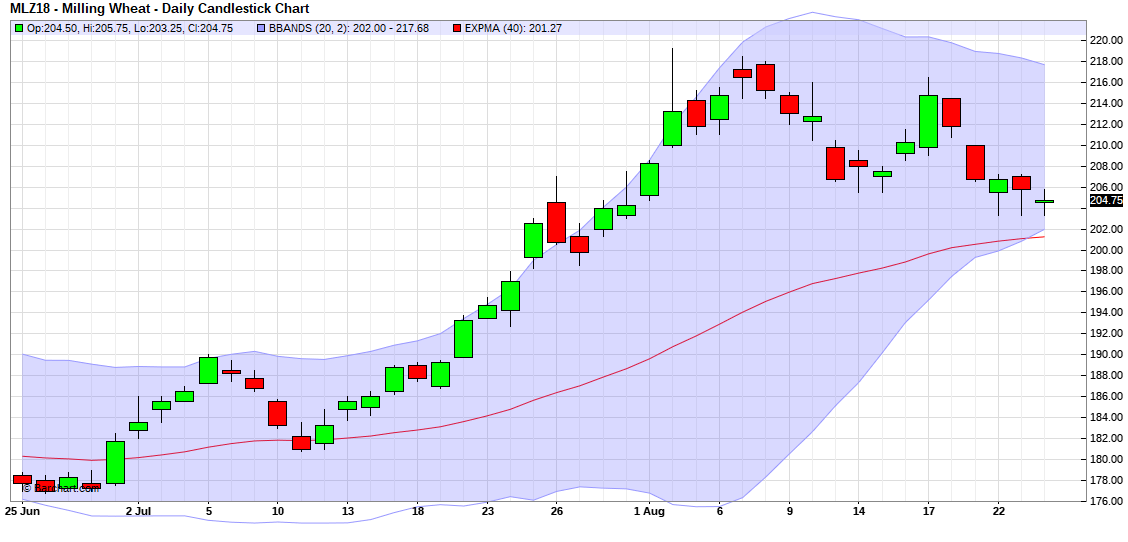The width and height of the screenshot is (1128, 542).
Task: Click the 220.00 price axis label
Action: (x=1106, y=41)
